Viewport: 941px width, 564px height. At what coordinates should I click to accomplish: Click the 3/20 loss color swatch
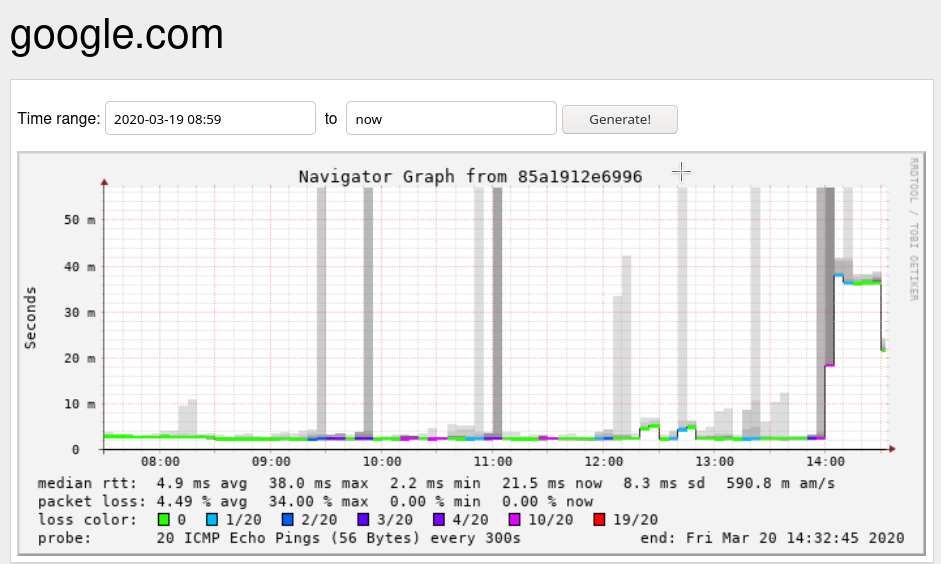click(363, 520)
